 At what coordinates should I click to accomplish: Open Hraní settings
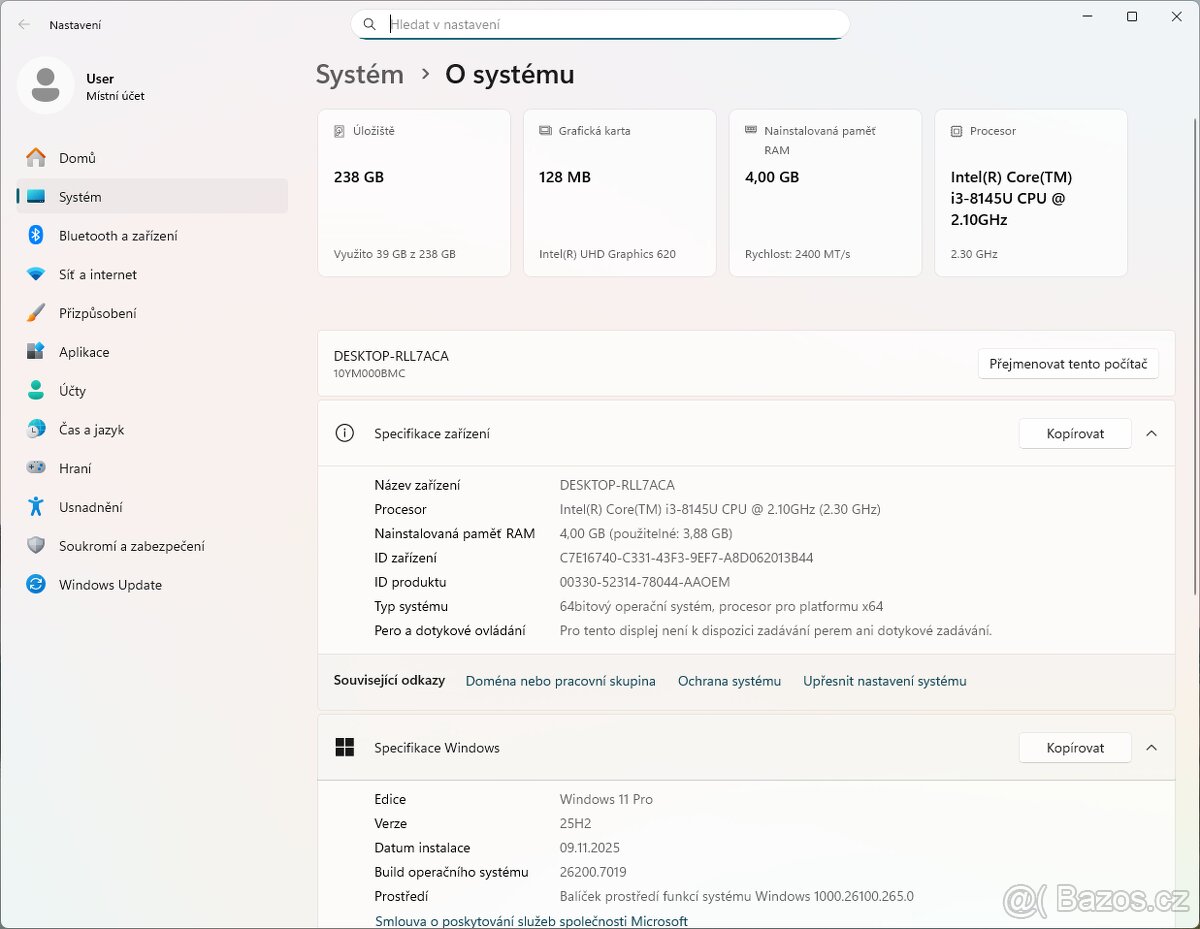pyautogui.click(x=75, y=468)
